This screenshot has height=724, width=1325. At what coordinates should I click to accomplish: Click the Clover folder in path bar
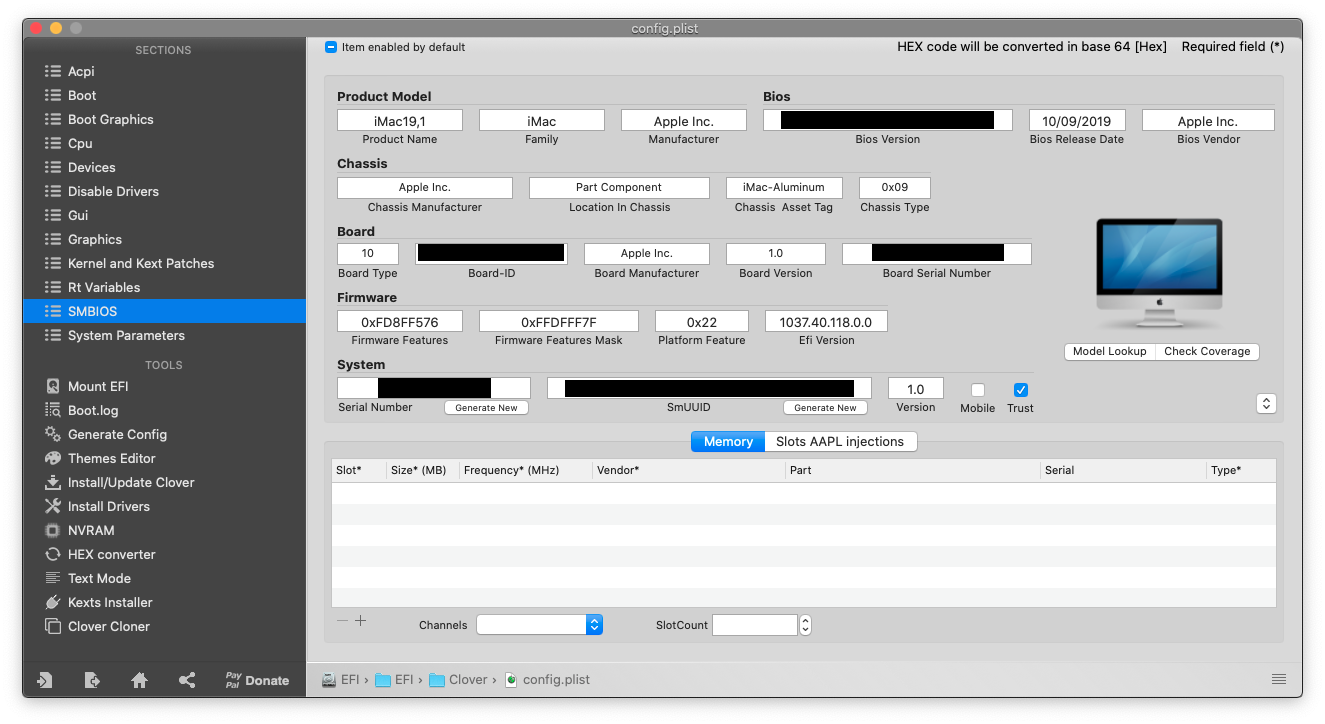point(458,679)
